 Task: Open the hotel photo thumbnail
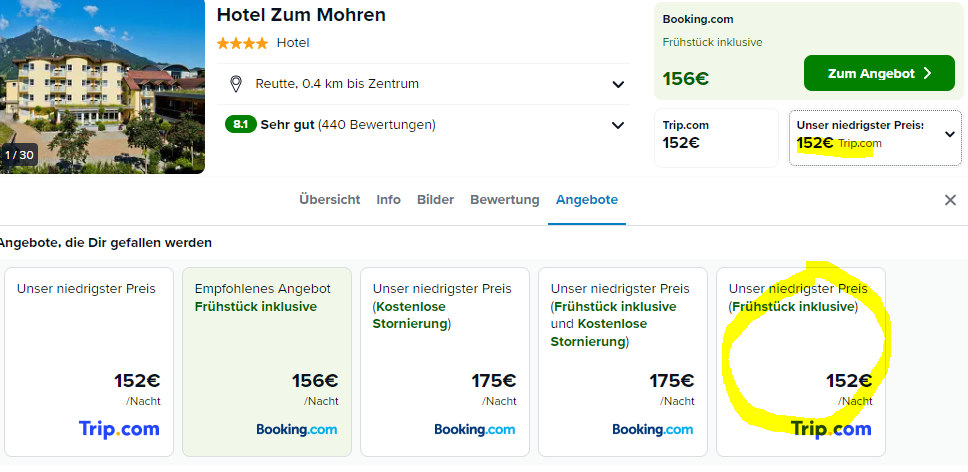[102, 87]
